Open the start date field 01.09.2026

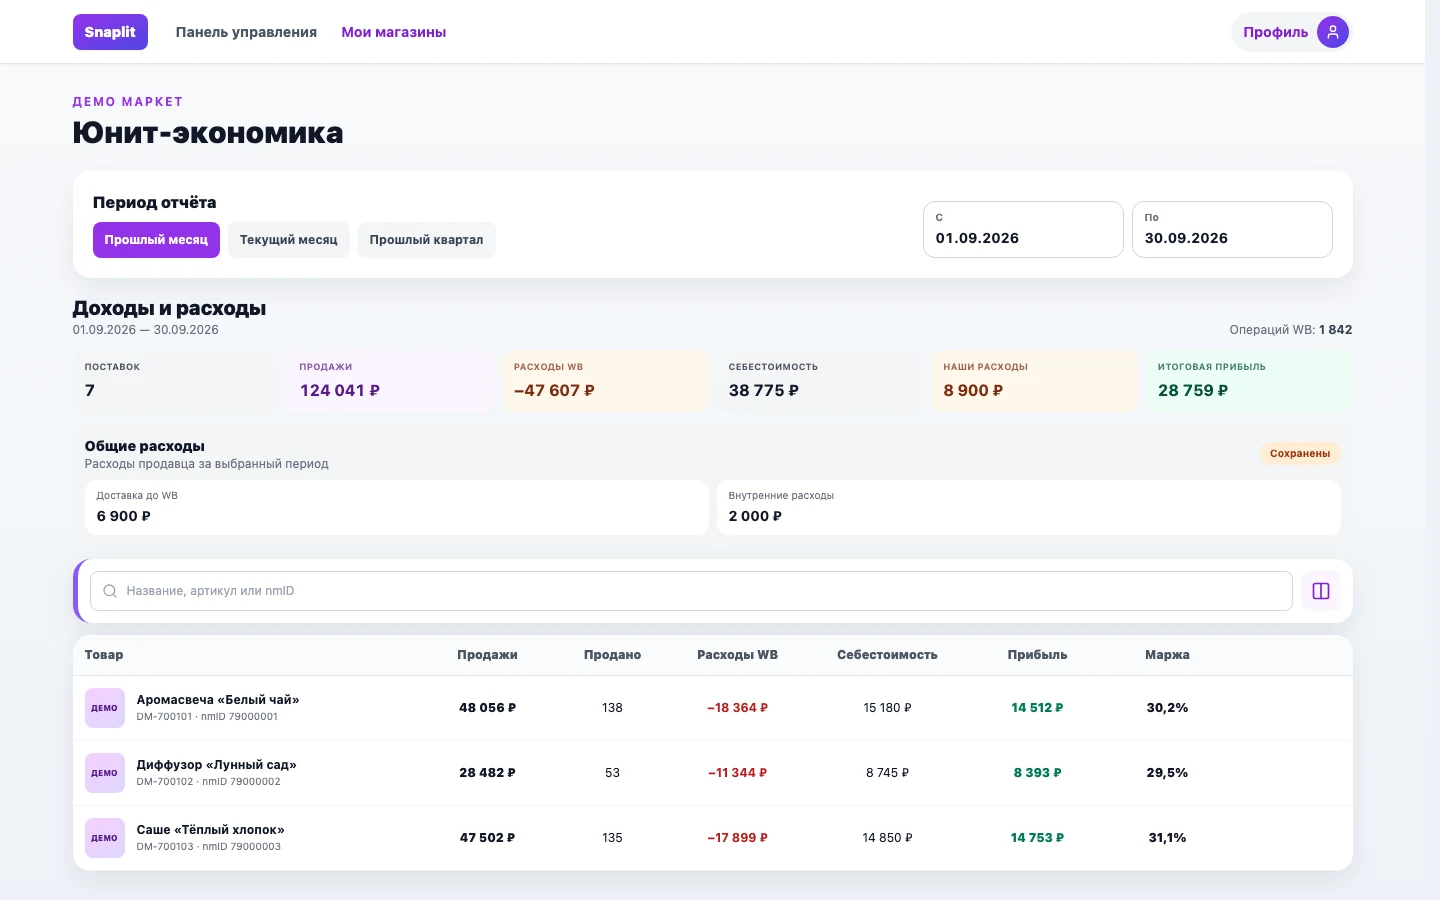pyautogui.click(x=1023, y=229)
